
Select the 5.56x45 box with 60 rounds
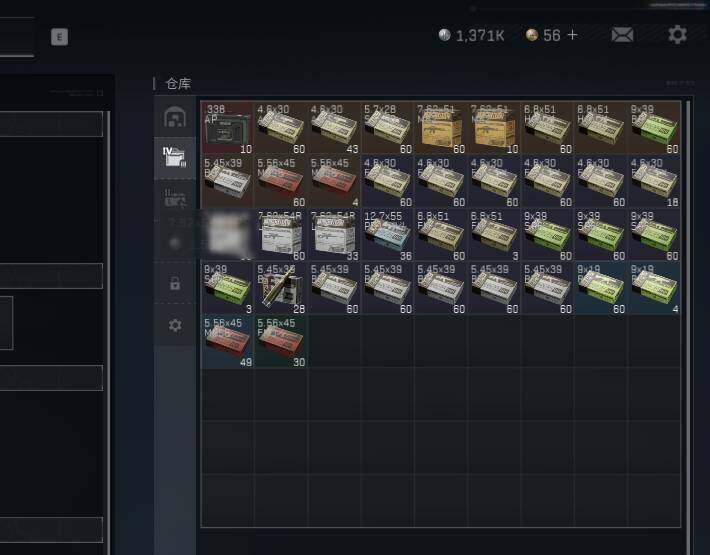pyautogui.click(x=281, y=182)
